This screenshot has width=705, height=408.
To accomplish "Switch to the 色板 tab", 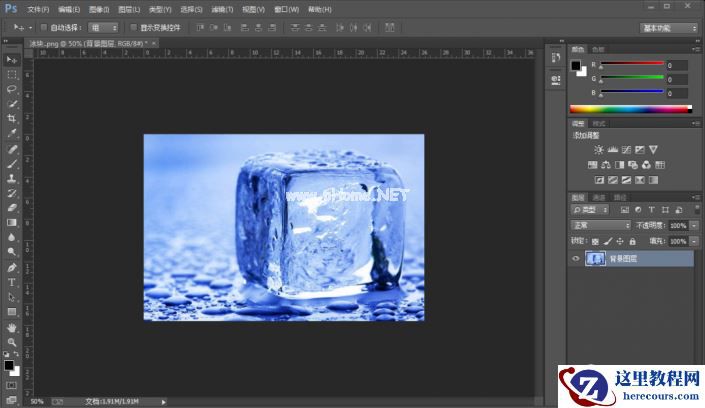I will (598, 49).
